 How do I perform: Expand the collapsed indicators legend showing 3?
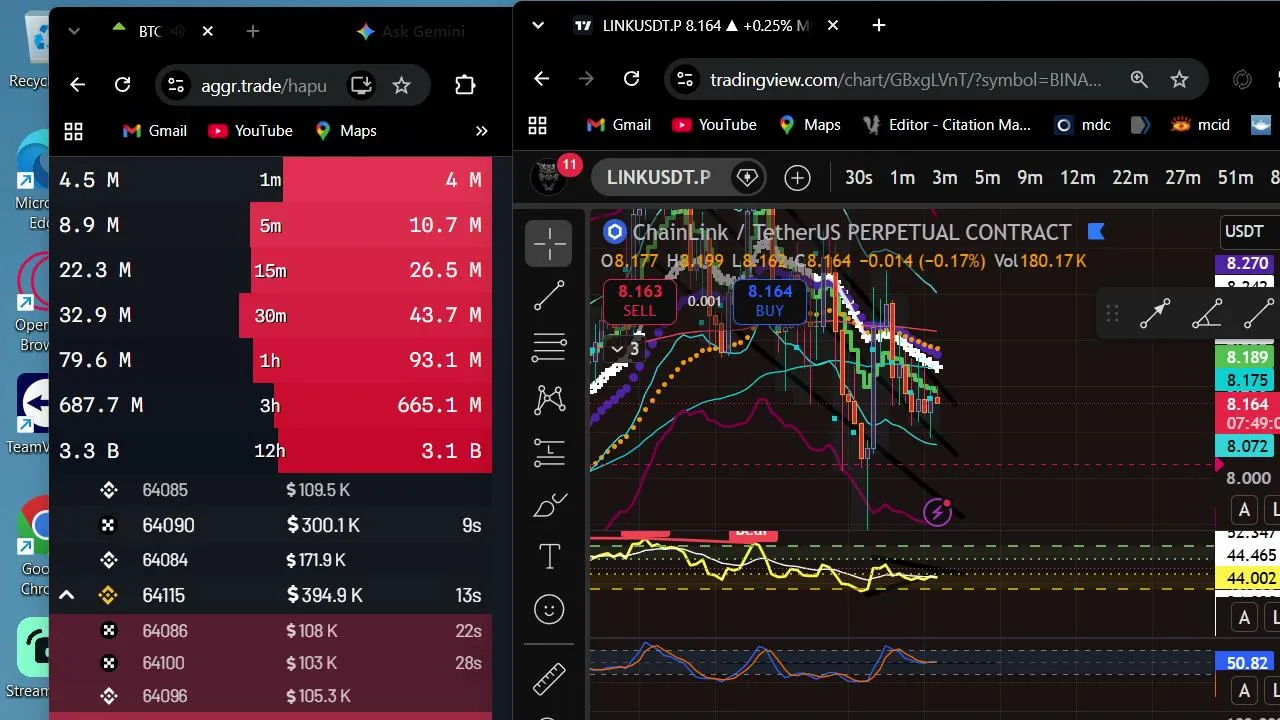(x=625, y=349)
